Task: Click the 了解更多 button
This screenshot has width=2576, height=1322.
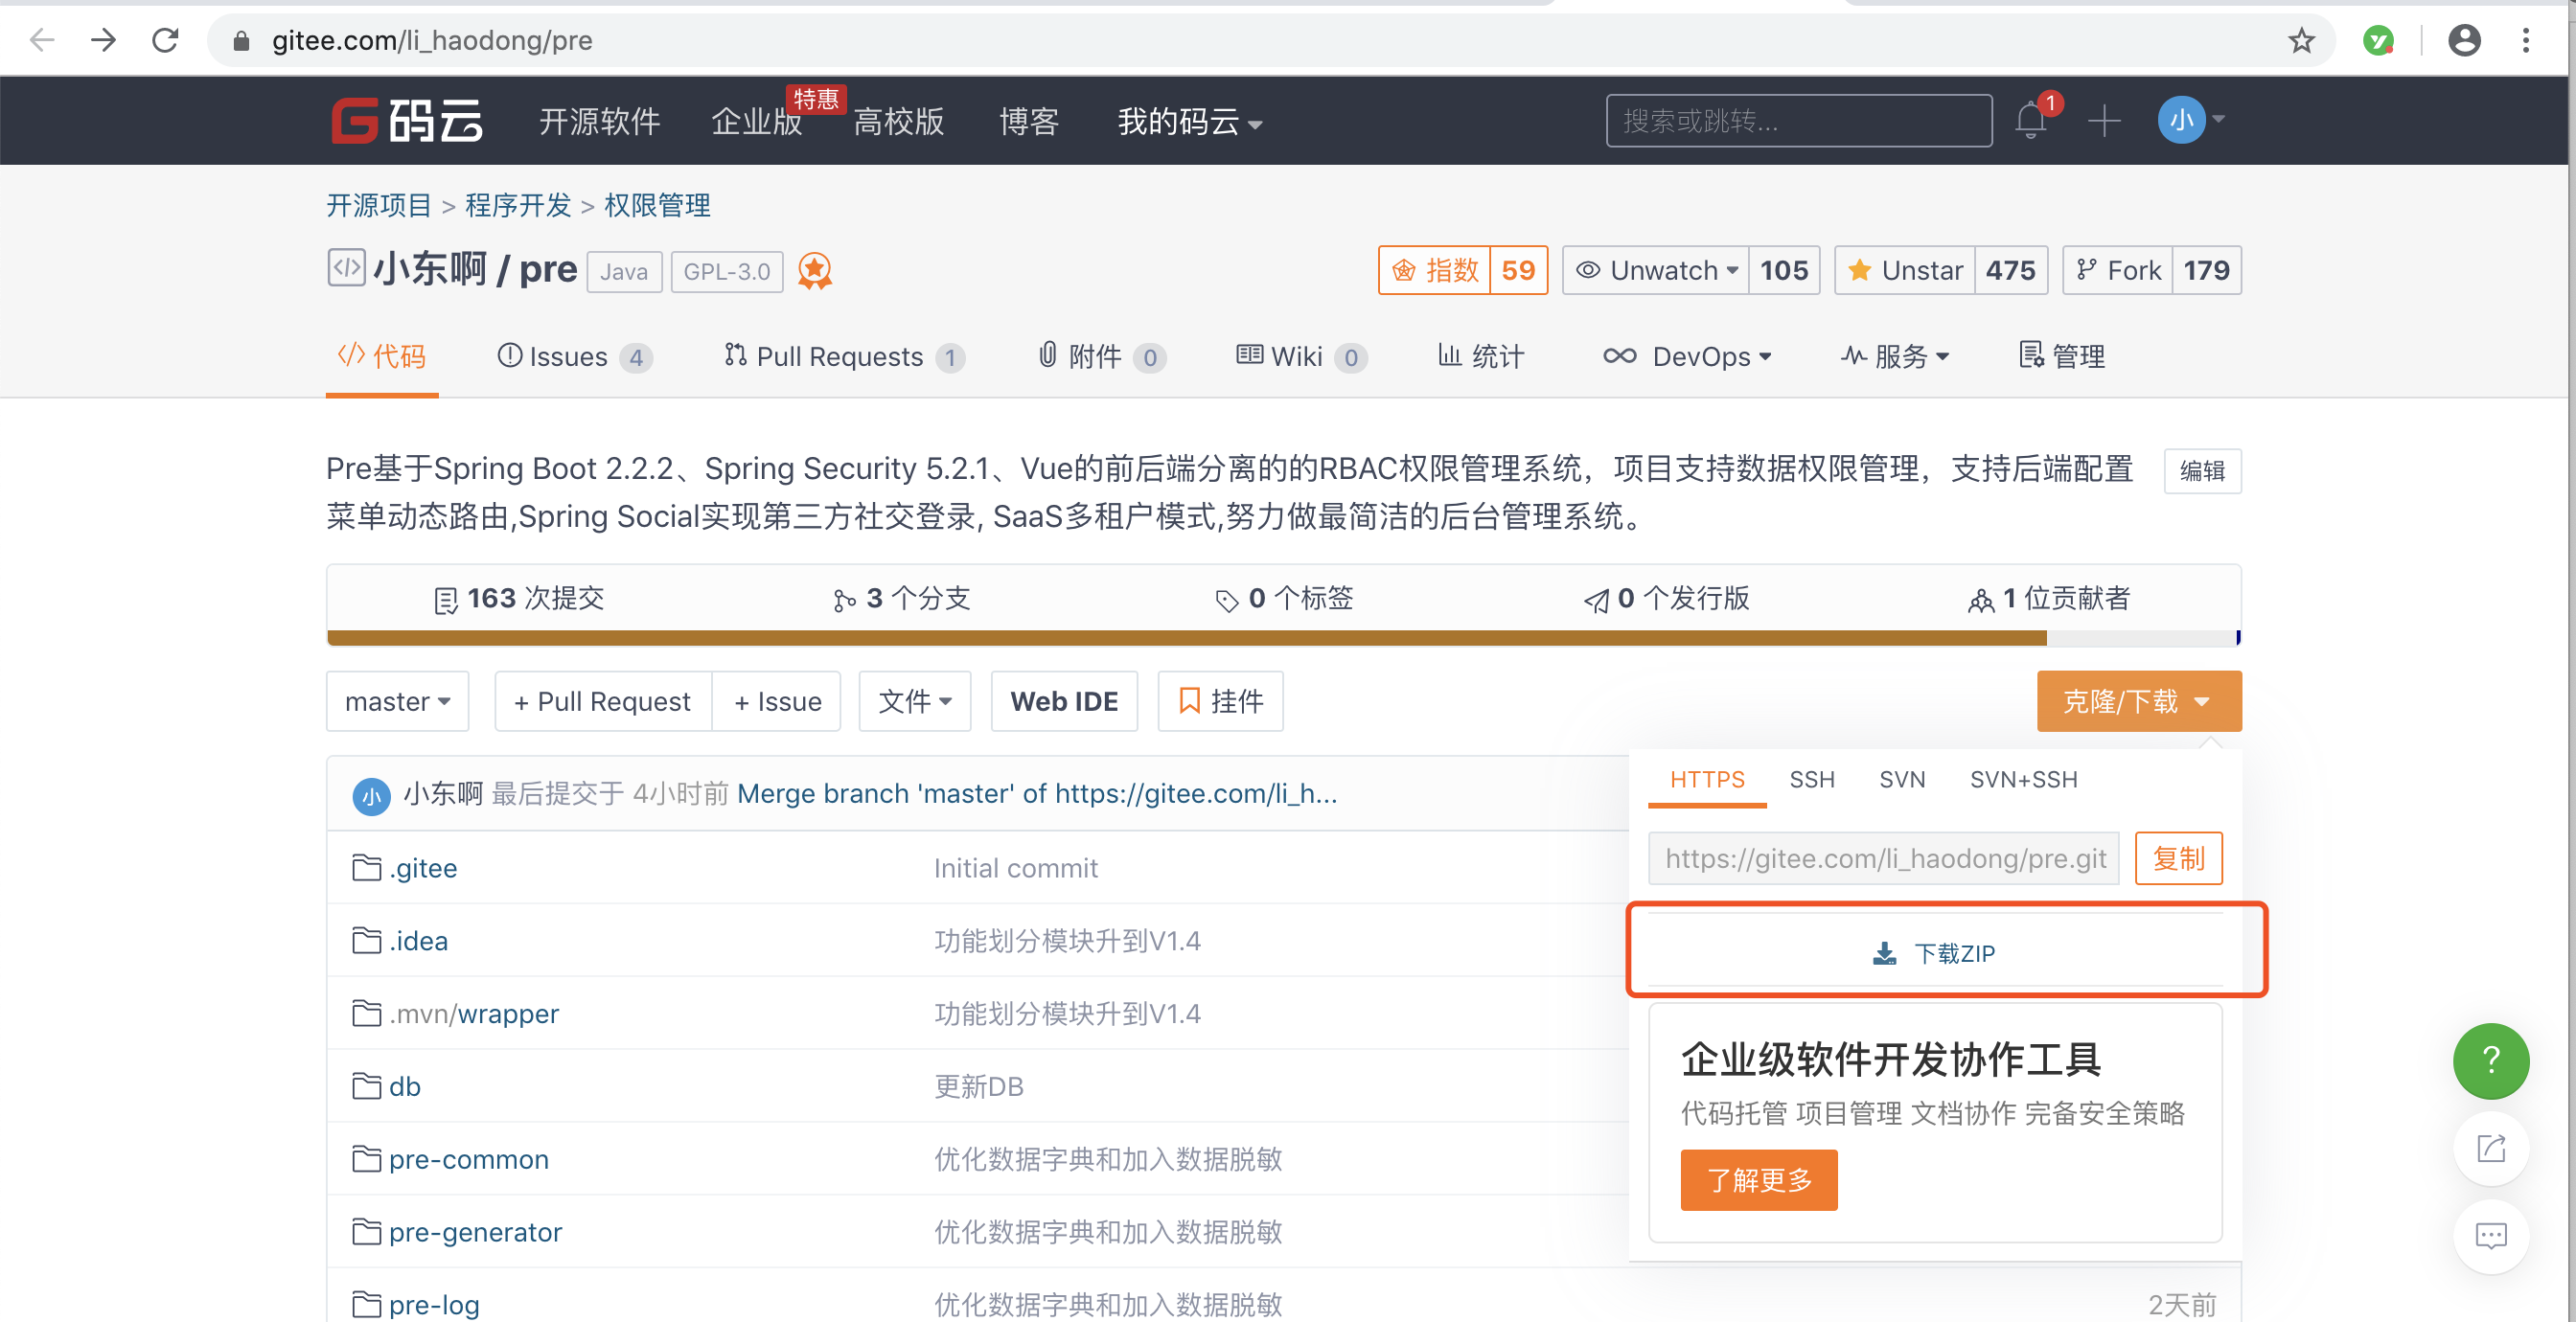Action: coord(1758,1180)
